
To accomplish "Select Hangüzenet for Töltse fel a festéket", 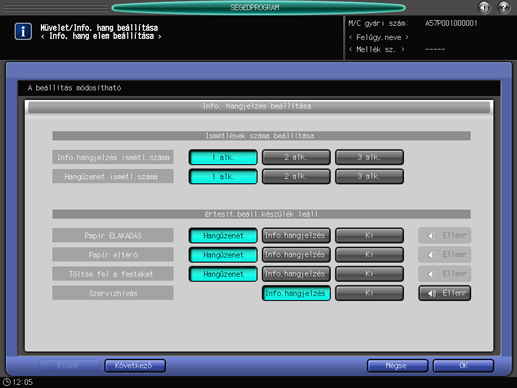I will (x=223, y=274).
